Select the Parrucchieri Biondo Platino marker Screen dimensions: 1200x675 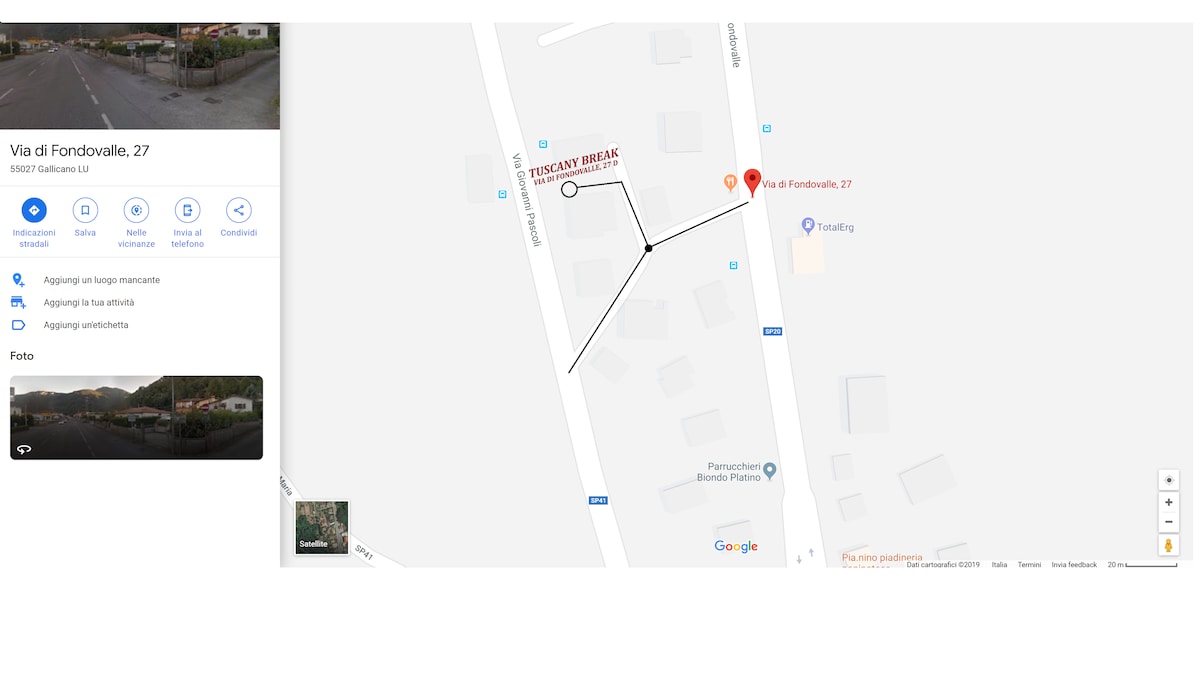[770, 470]
